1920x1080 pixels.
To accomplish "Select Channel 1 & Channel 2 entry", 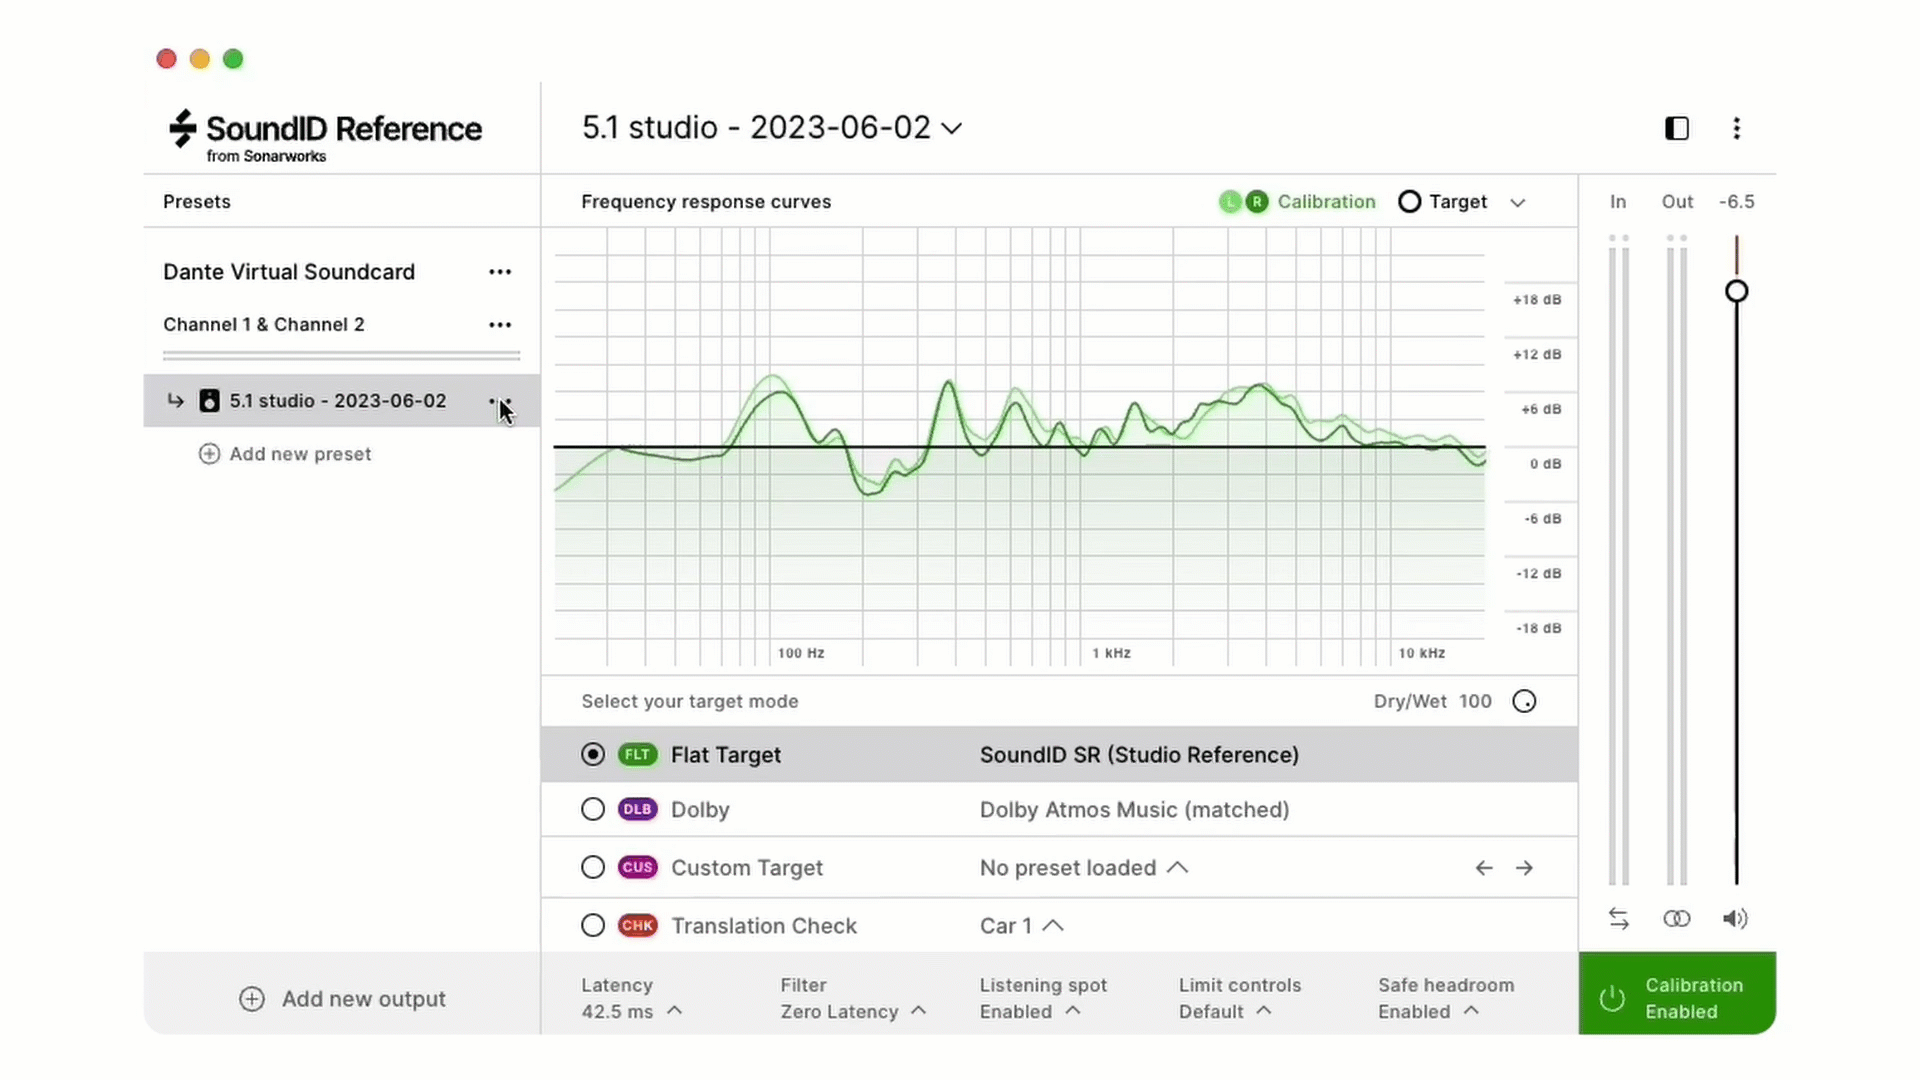I will tap(264, 325).
